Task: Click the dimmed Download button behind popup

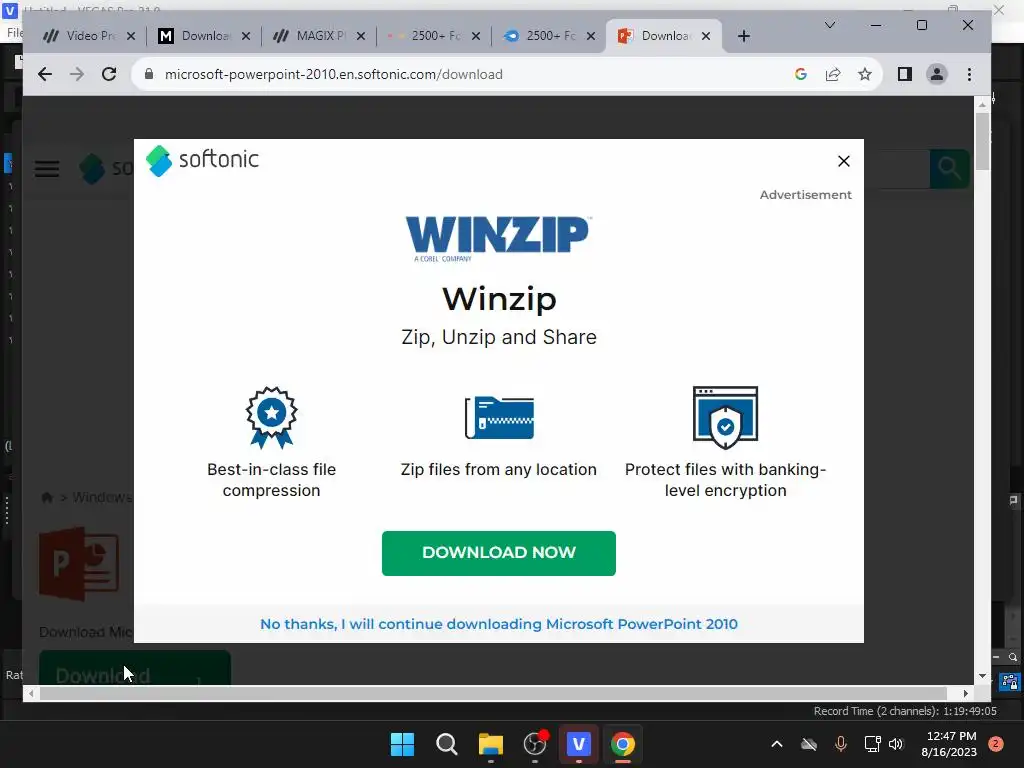Action: pyautogui.click(x=135, y=669)
